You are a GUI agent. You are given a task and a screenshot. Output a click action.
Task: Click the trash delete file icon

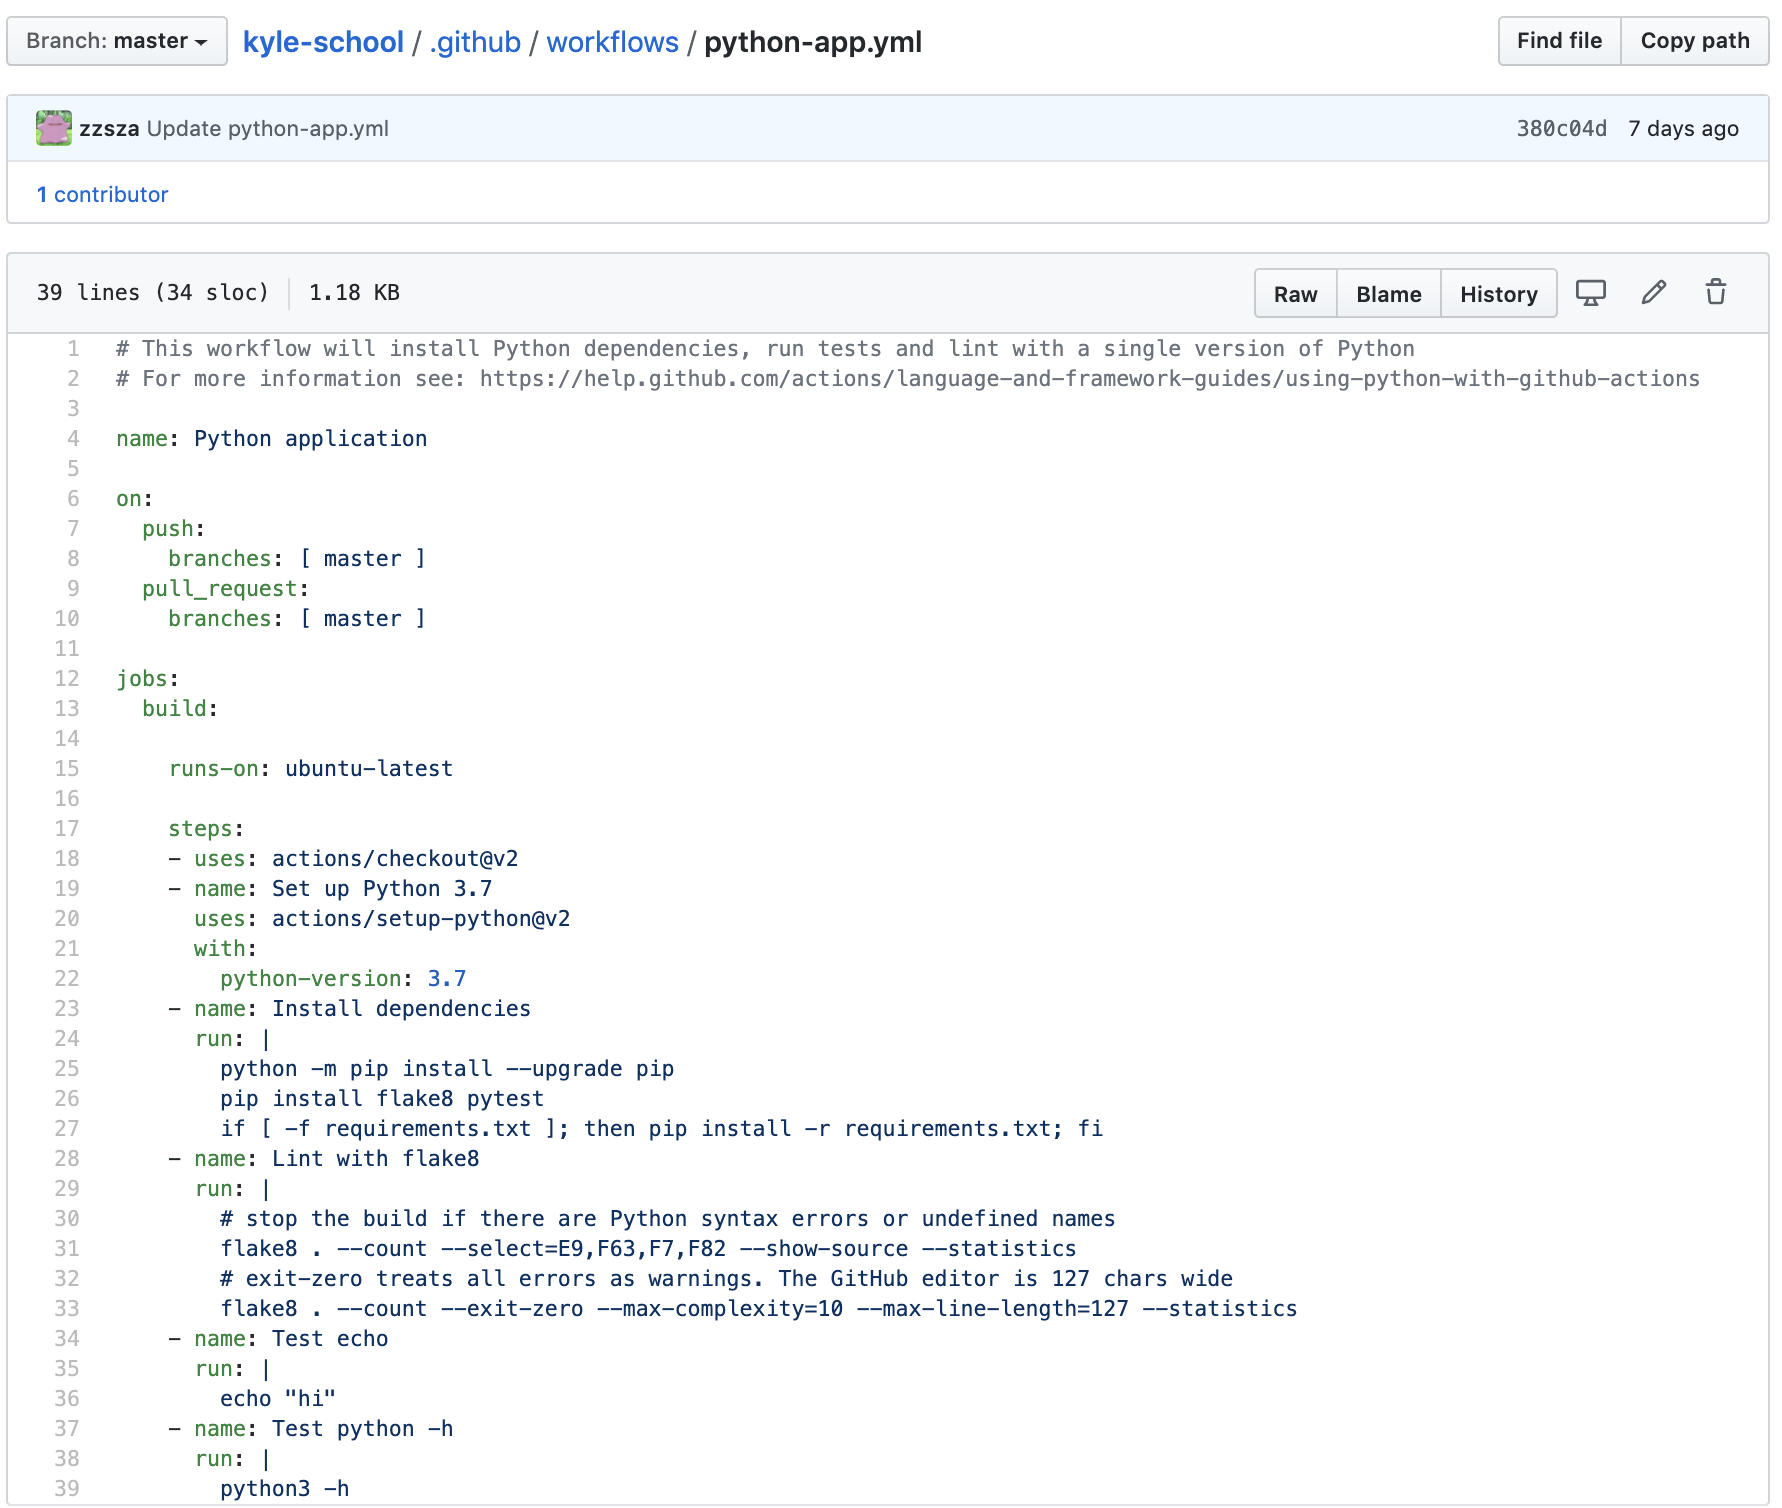click(1715, 293)
